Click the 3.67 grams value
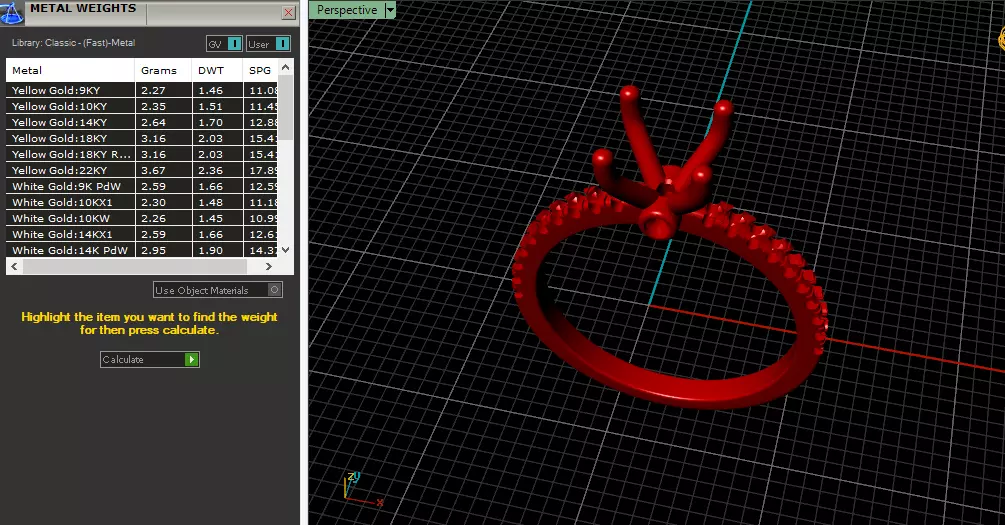Viewport: 1005px width, 525px height. click(153, 171)
